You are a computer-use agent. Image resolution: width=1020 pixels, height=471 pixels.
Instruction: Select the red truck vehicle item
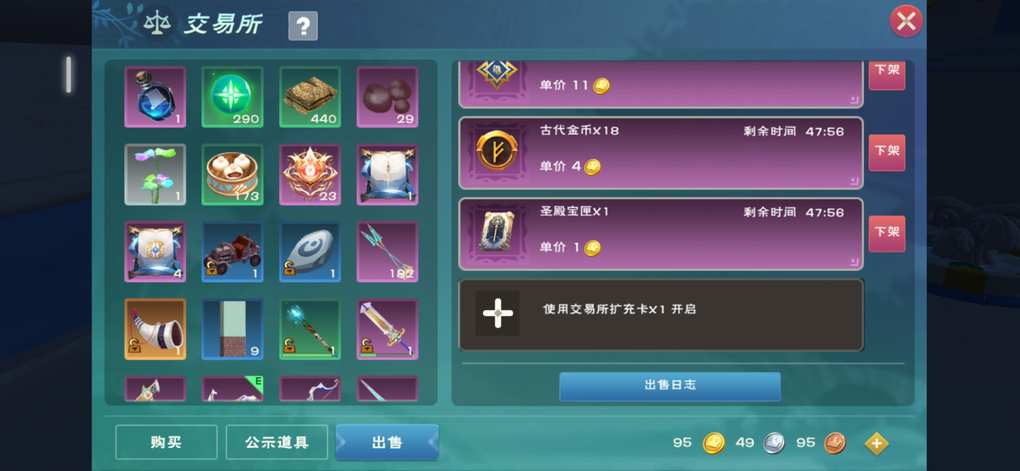(x=232, y=252)
